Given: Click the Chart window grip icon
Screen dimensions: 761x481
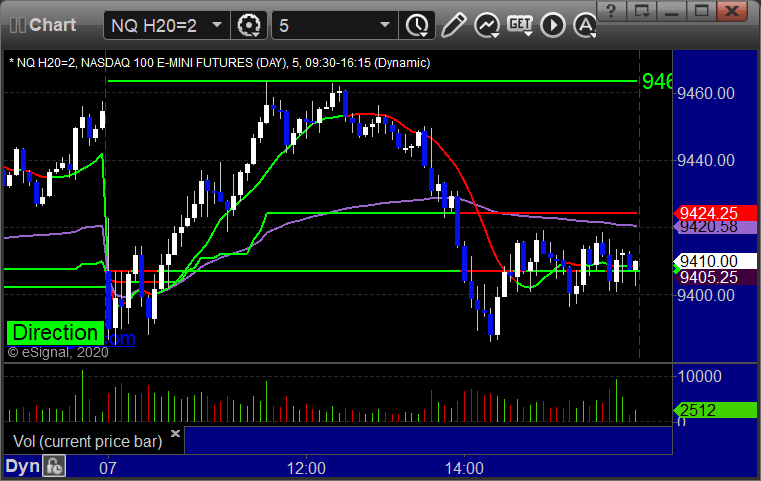Looking at the screenshot, I should tap(17, 25).
